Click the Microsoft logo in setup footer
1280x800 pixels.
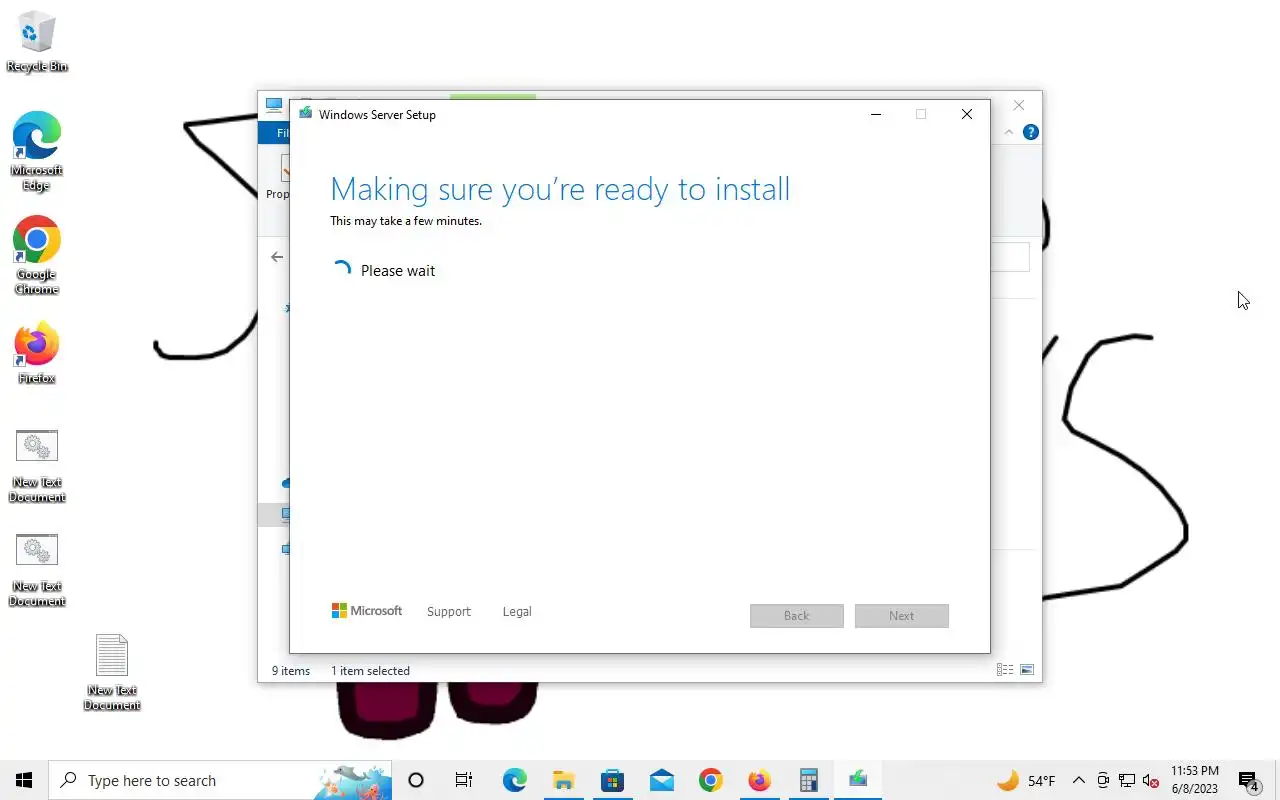pyautogui.click(x=367, y=611)
